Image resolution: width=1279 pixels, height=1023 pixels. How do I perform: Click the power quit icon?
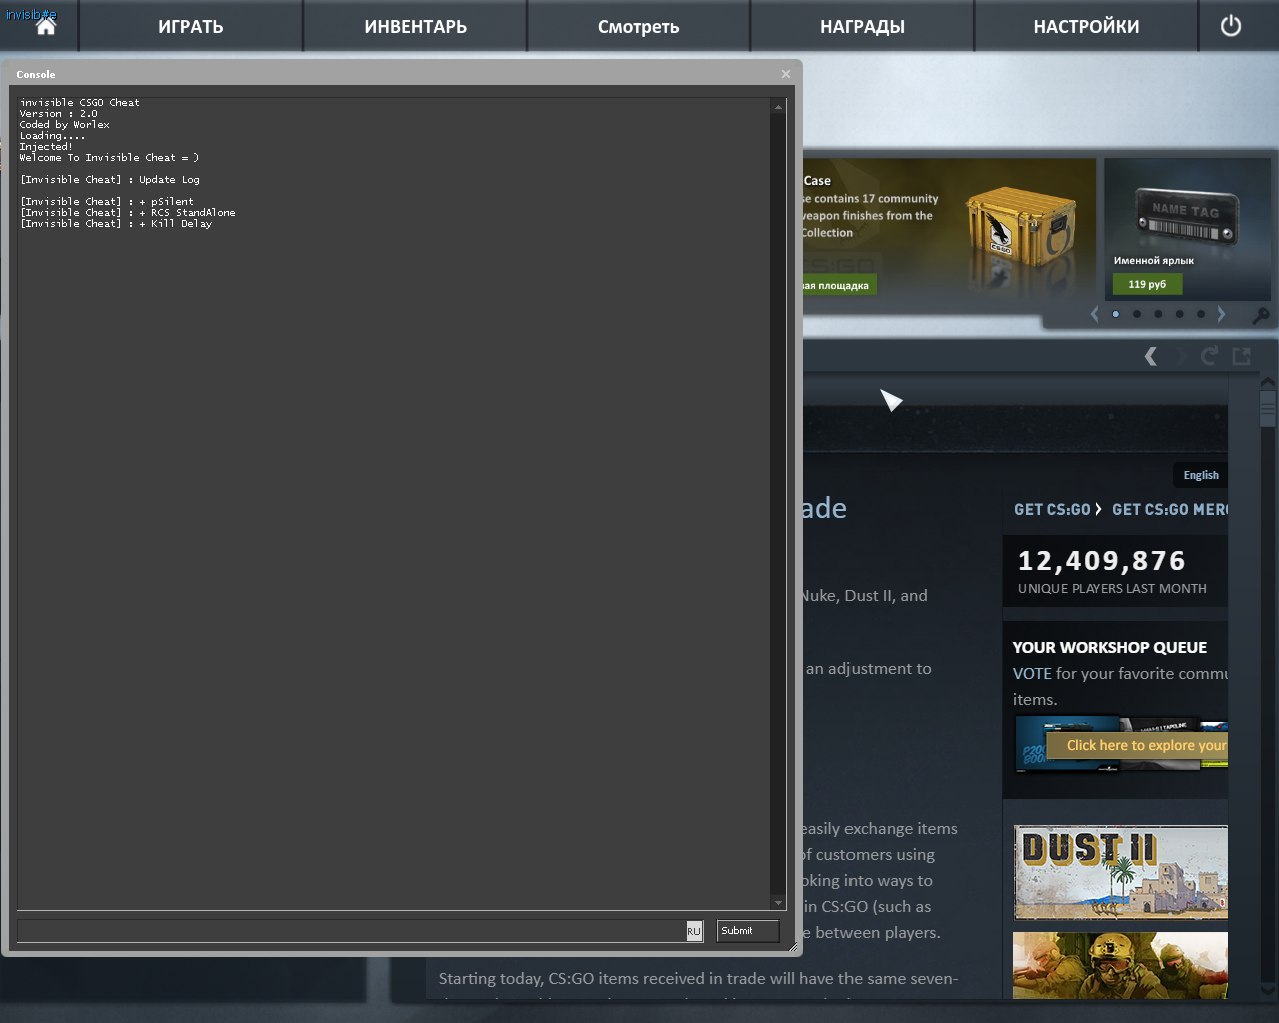(1231, 26)
